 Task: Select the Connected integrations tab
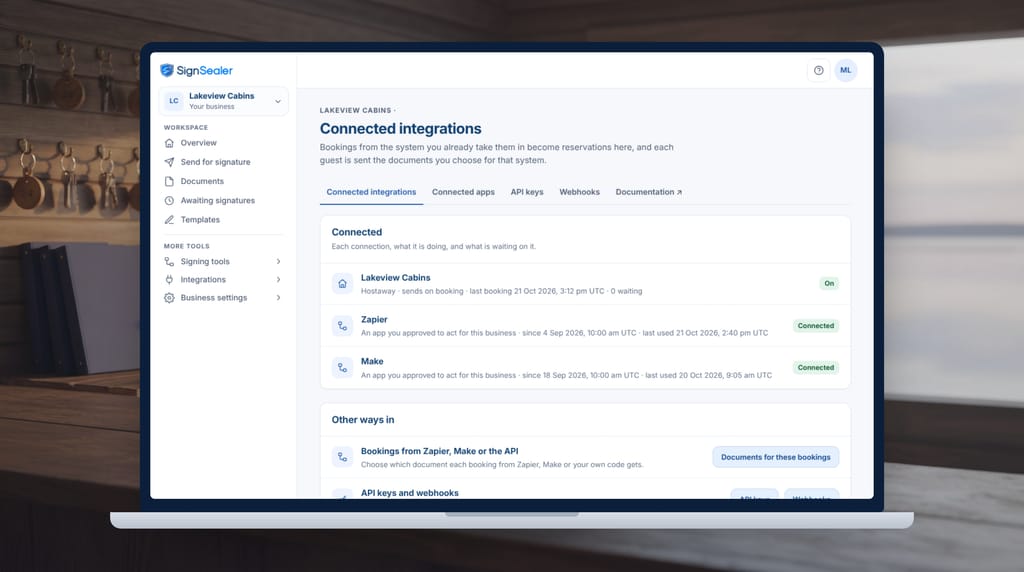pyautogui.click(x=371, y=192)
